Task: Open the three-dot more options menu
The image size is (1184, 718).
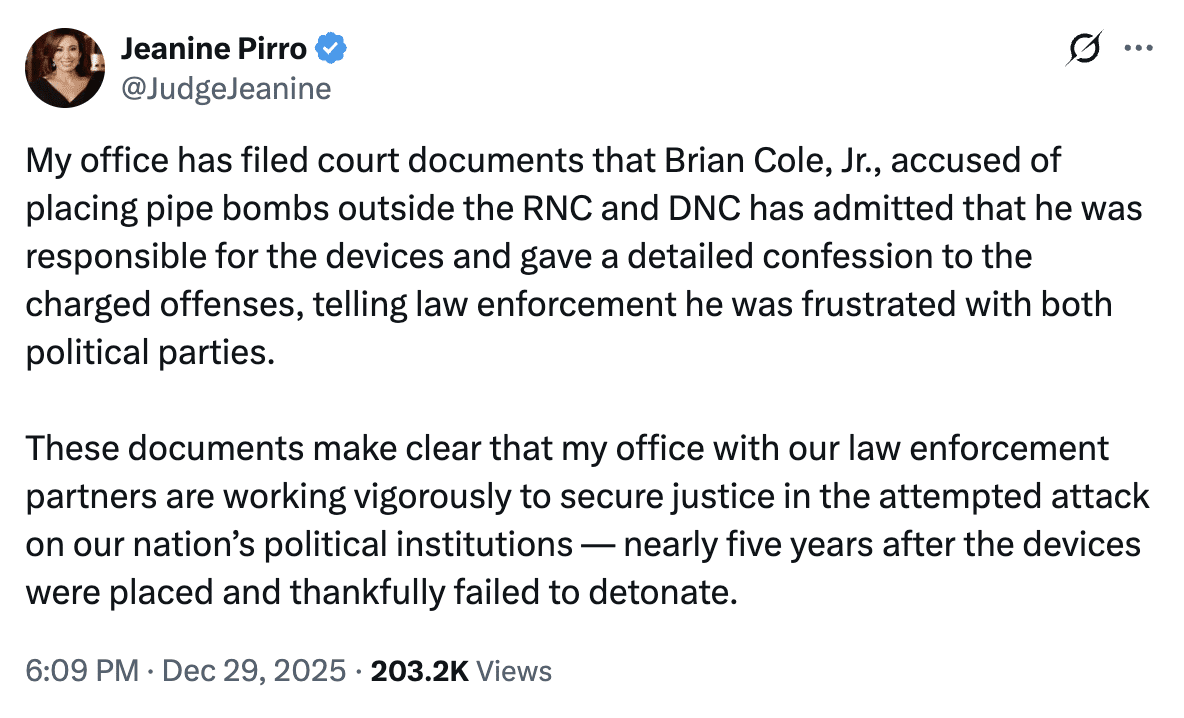Action: 1139,48
